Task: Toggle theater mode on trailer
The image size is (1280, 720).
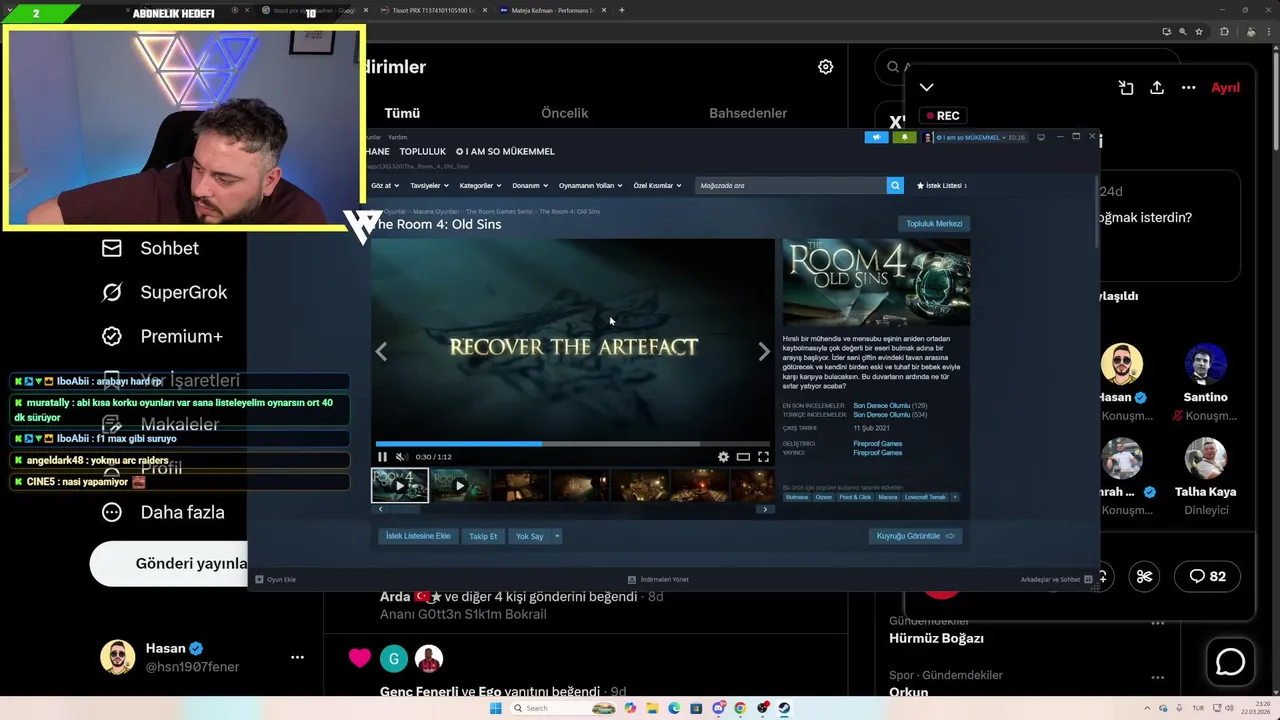Action: click(x=743, y=457)
